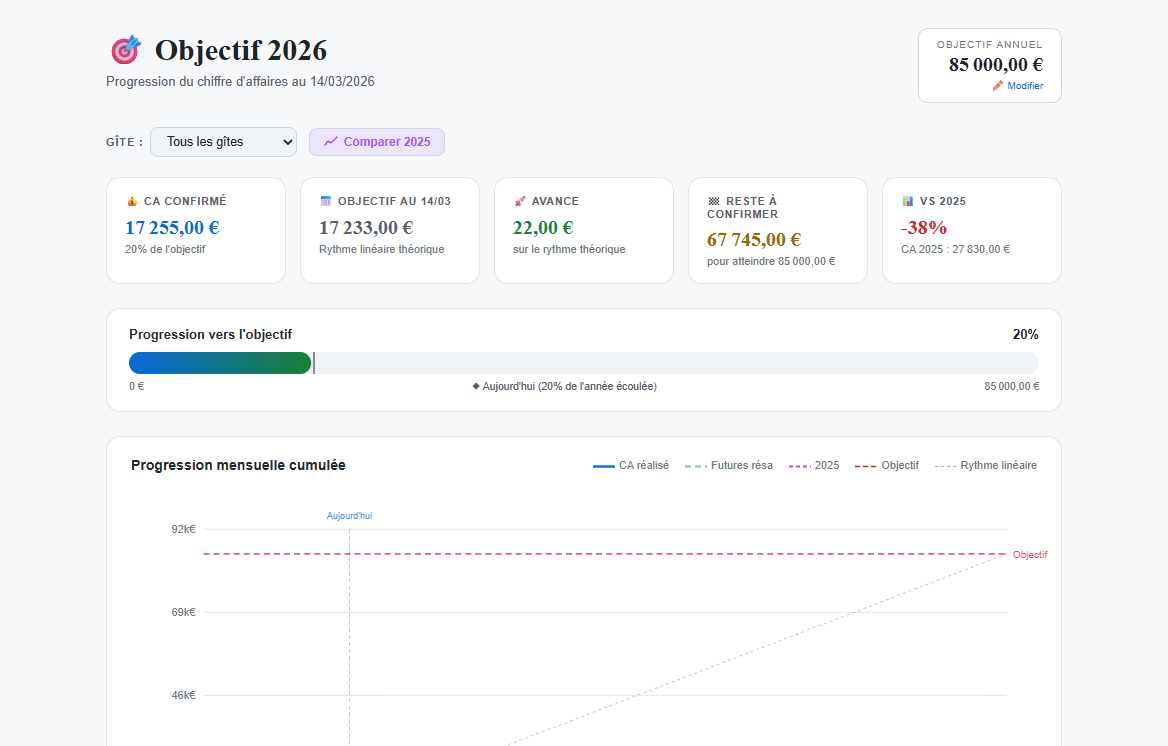The width and height of the screenshot is (1168, 746).
Task: Click the 20% de l'objectif caption
Action: (165, 250)
